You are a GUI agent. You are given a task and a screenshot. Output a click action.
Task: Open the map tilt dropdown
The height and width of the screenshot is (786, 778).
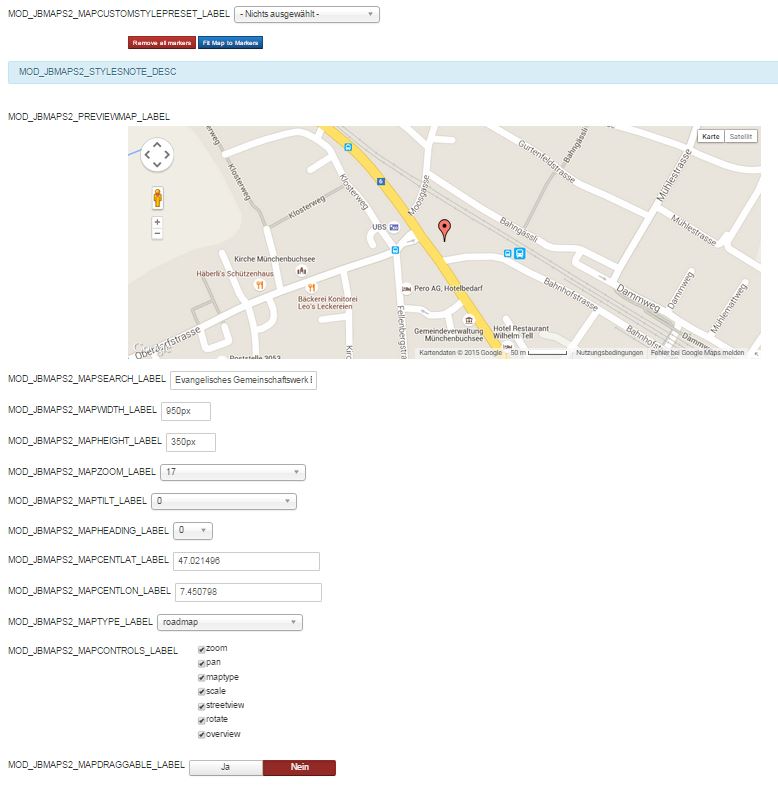pyautogui.click(x=224, y=501)
